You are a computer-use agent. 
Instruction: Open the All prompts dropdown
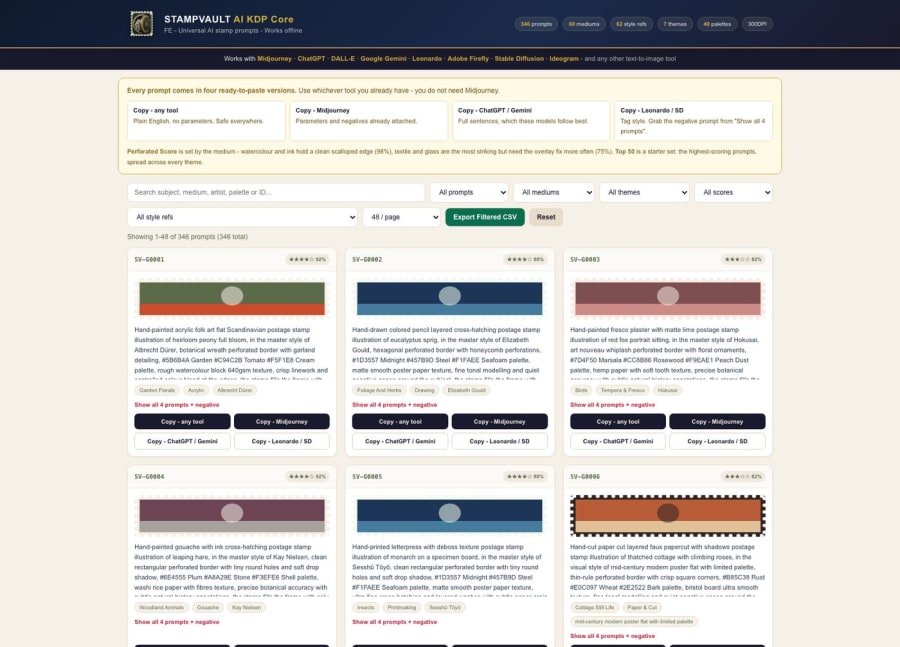pos(470,192)
